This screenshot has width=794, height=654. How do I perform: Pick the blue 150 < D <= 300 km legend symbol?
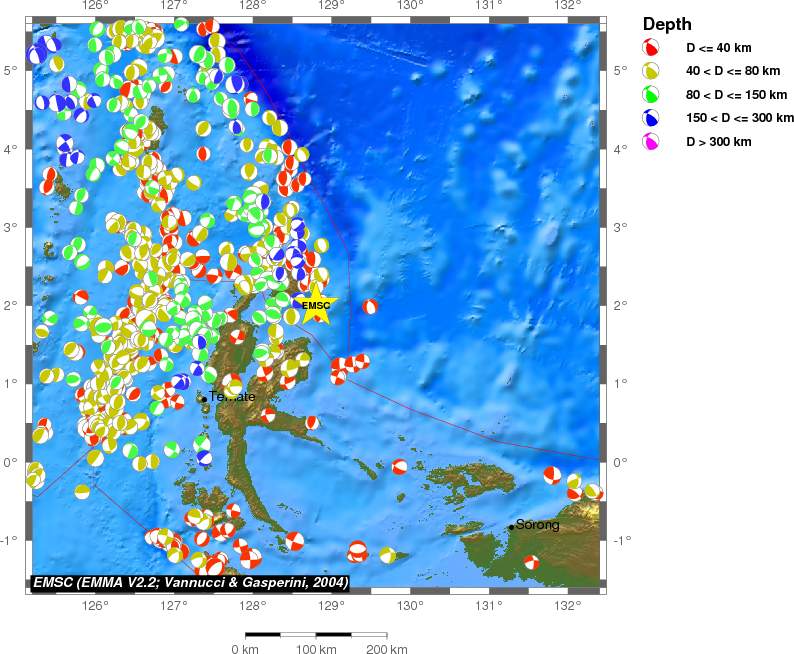(x=651, y=119)
